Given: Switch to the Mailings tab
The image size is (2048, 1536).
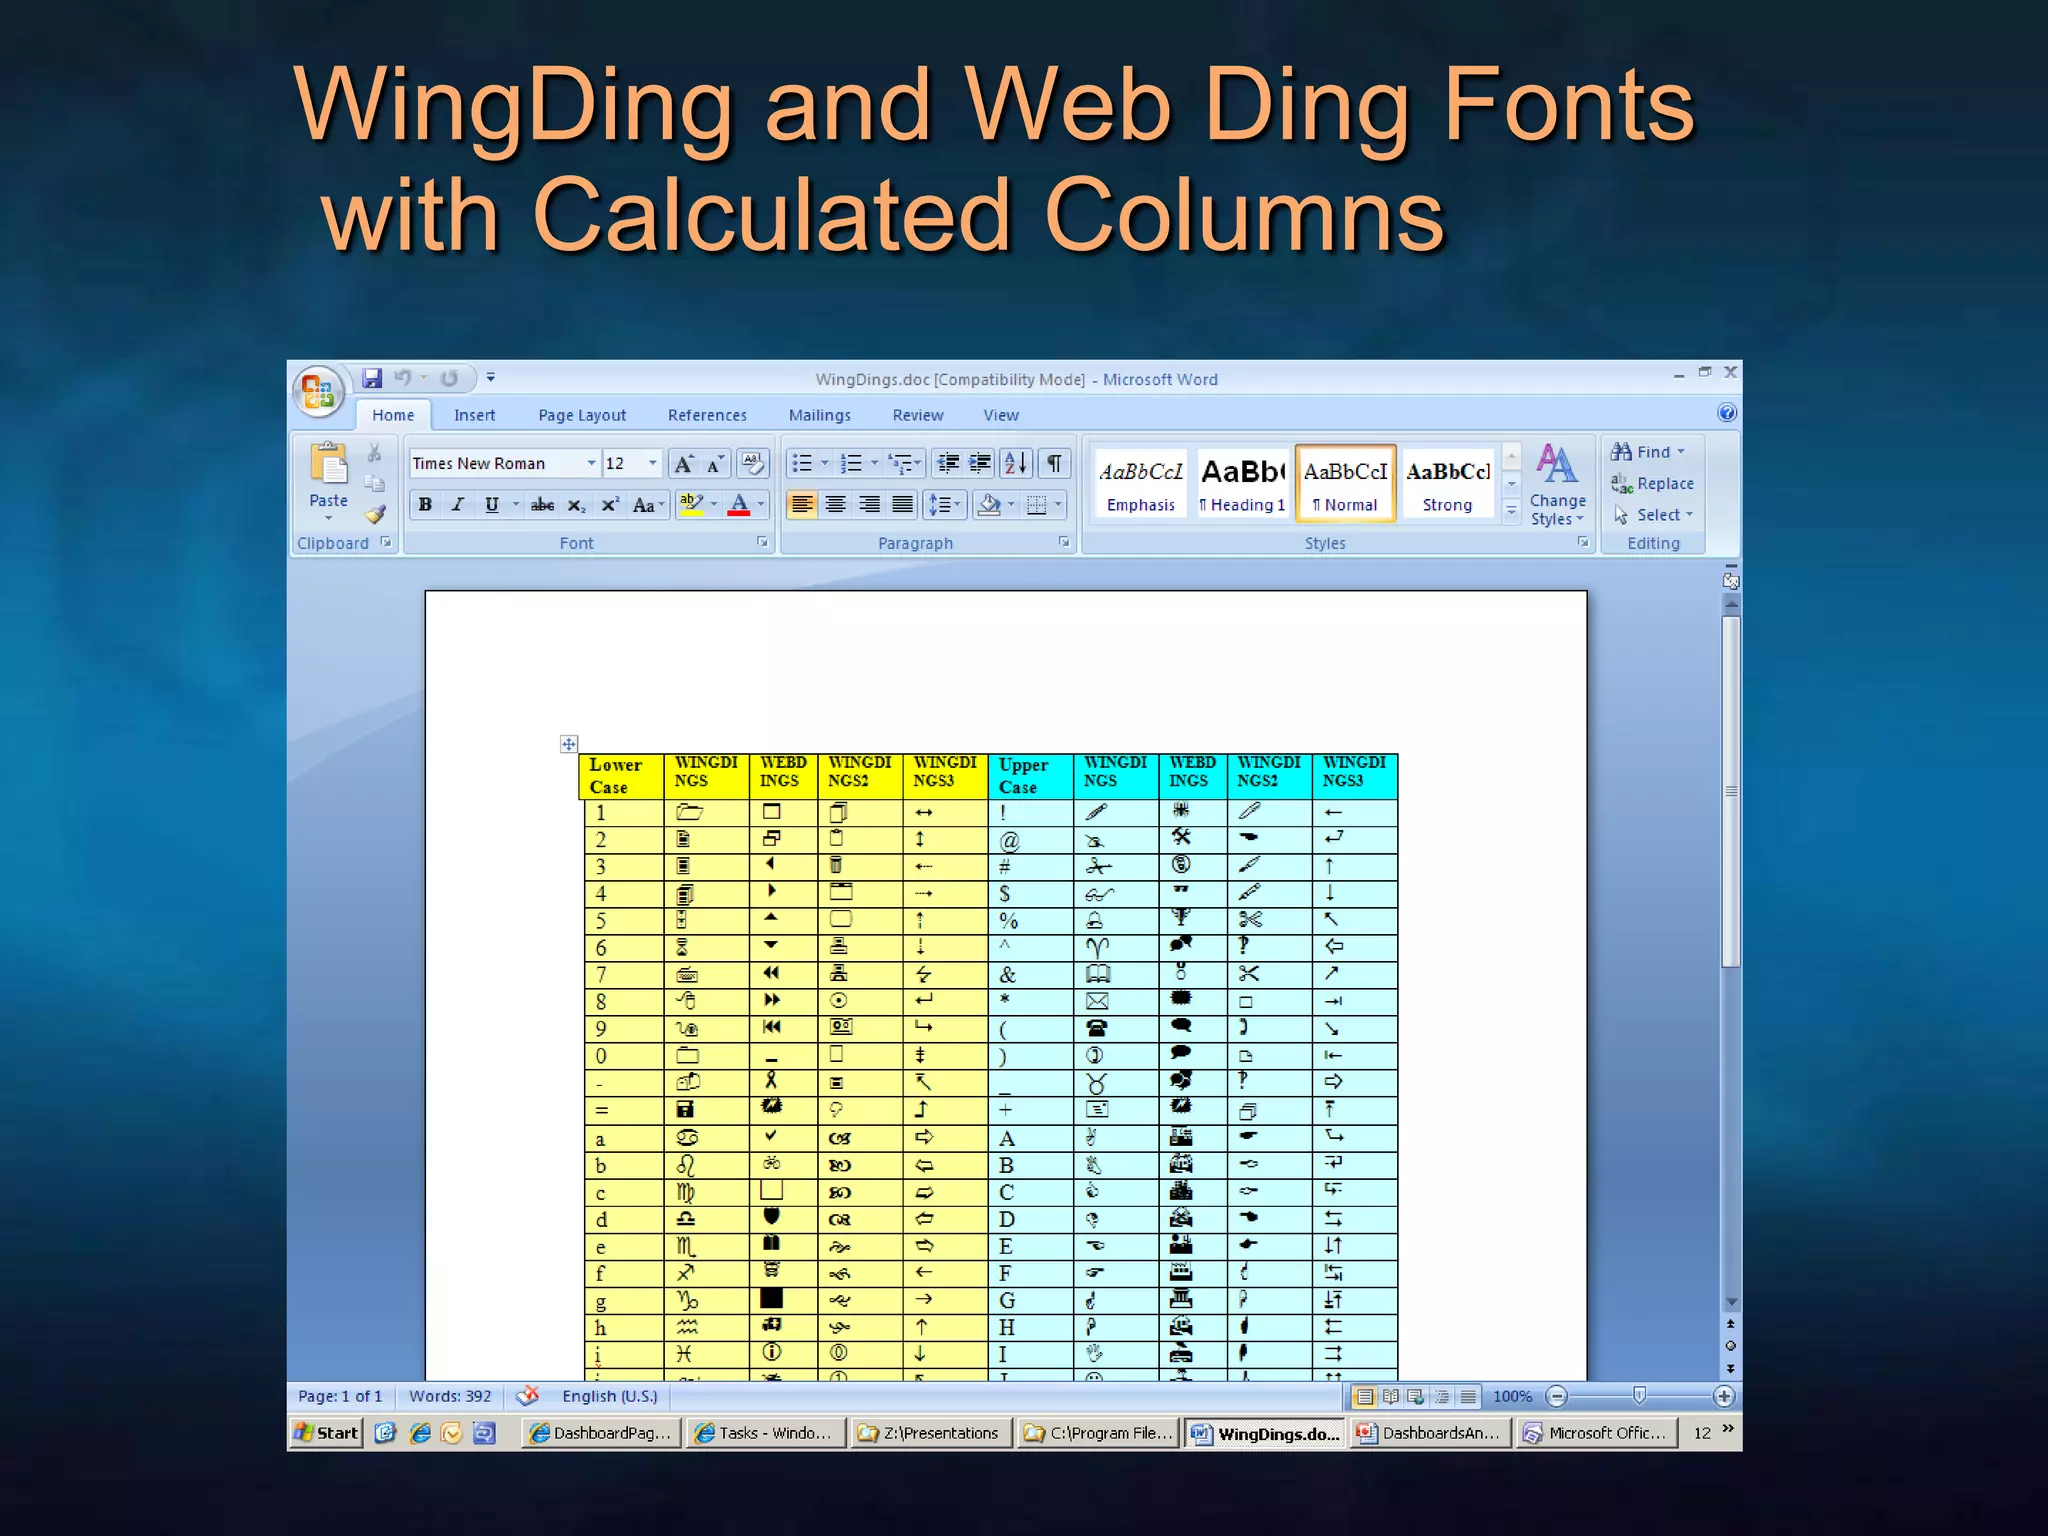Looking at the screenshot, I should [x=819, y=415].
